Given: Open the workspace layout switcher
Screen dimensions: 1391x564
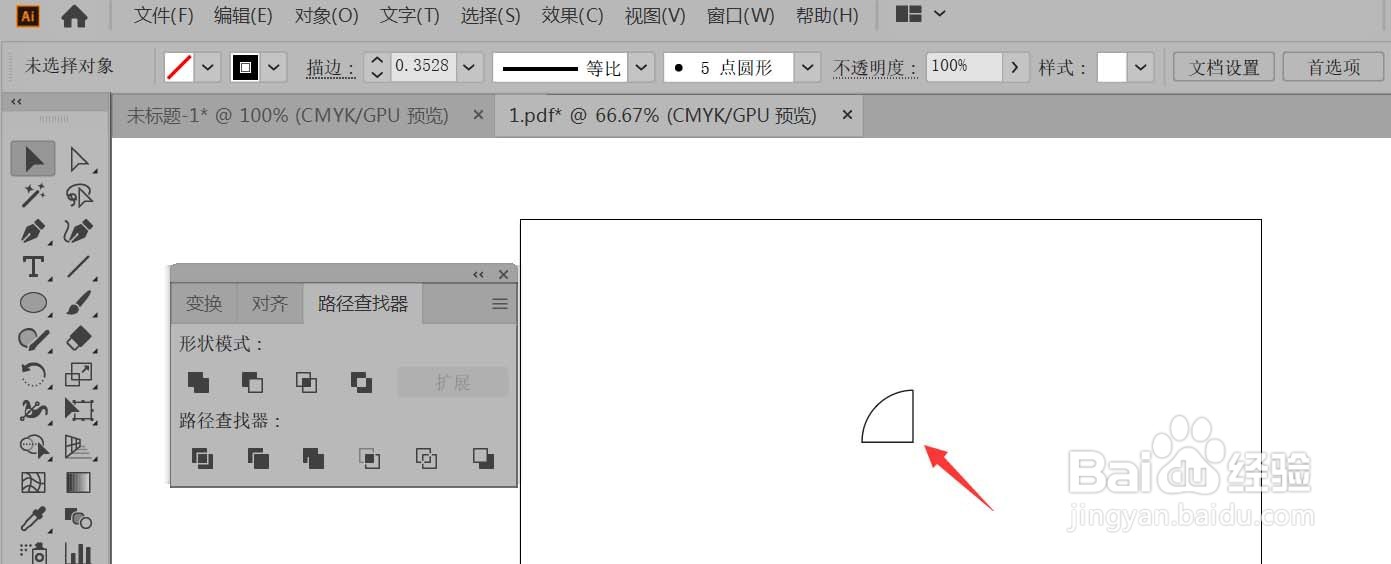Looking at the screenshot, I should pos(921,15).
